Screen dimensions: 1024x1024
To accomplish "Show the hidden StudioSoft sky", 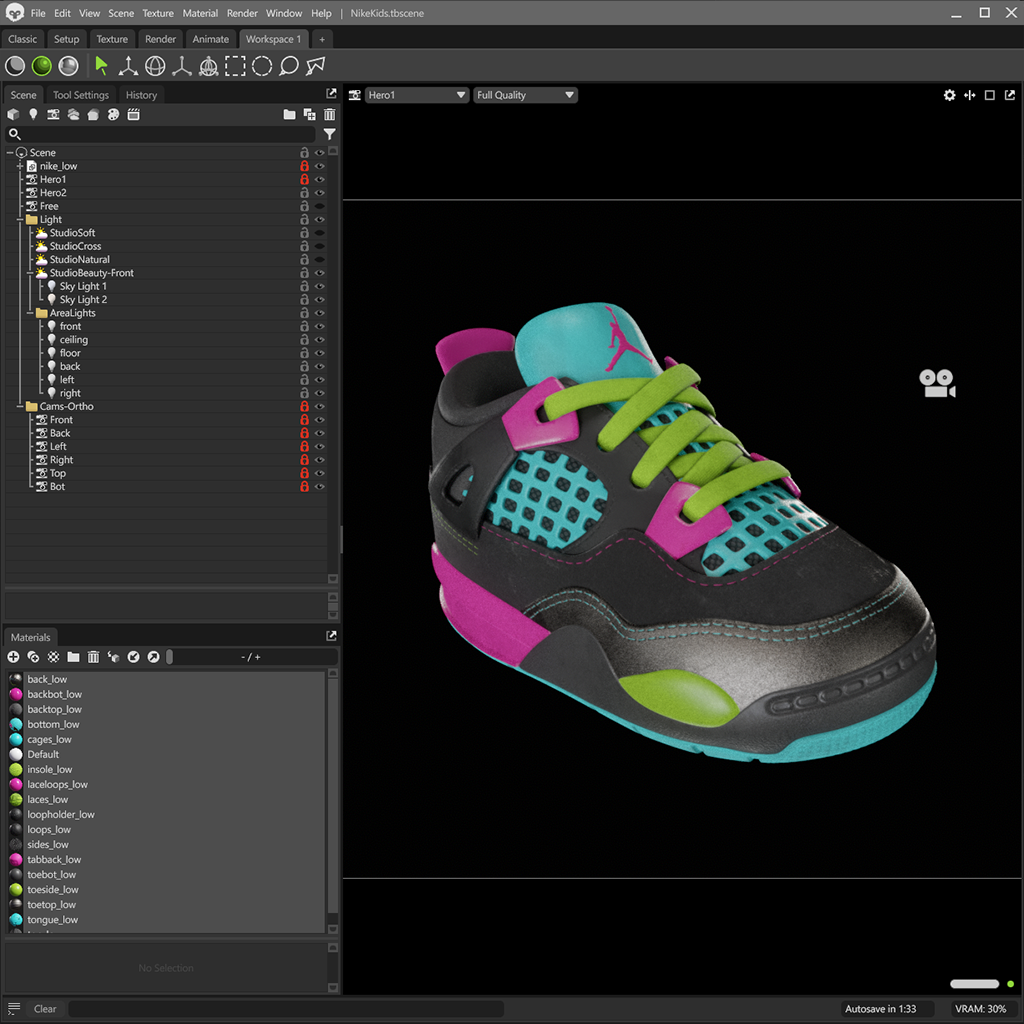I will 320,233.
